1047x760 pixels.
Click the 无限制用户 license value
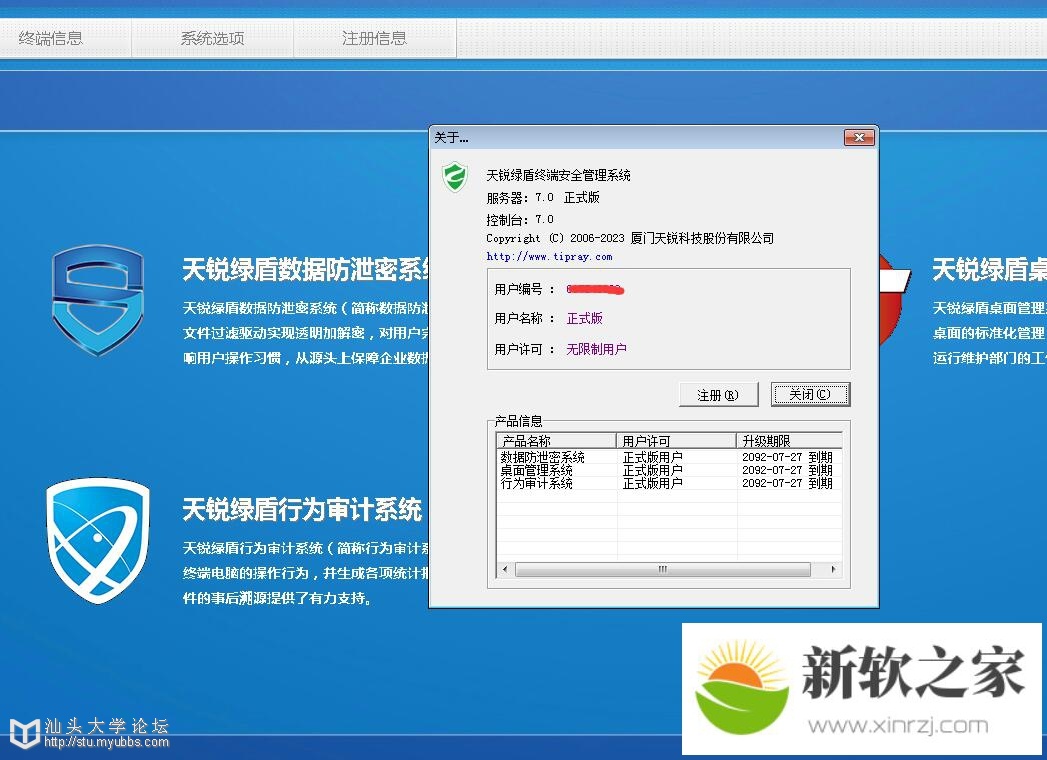[x=596, y=349]
